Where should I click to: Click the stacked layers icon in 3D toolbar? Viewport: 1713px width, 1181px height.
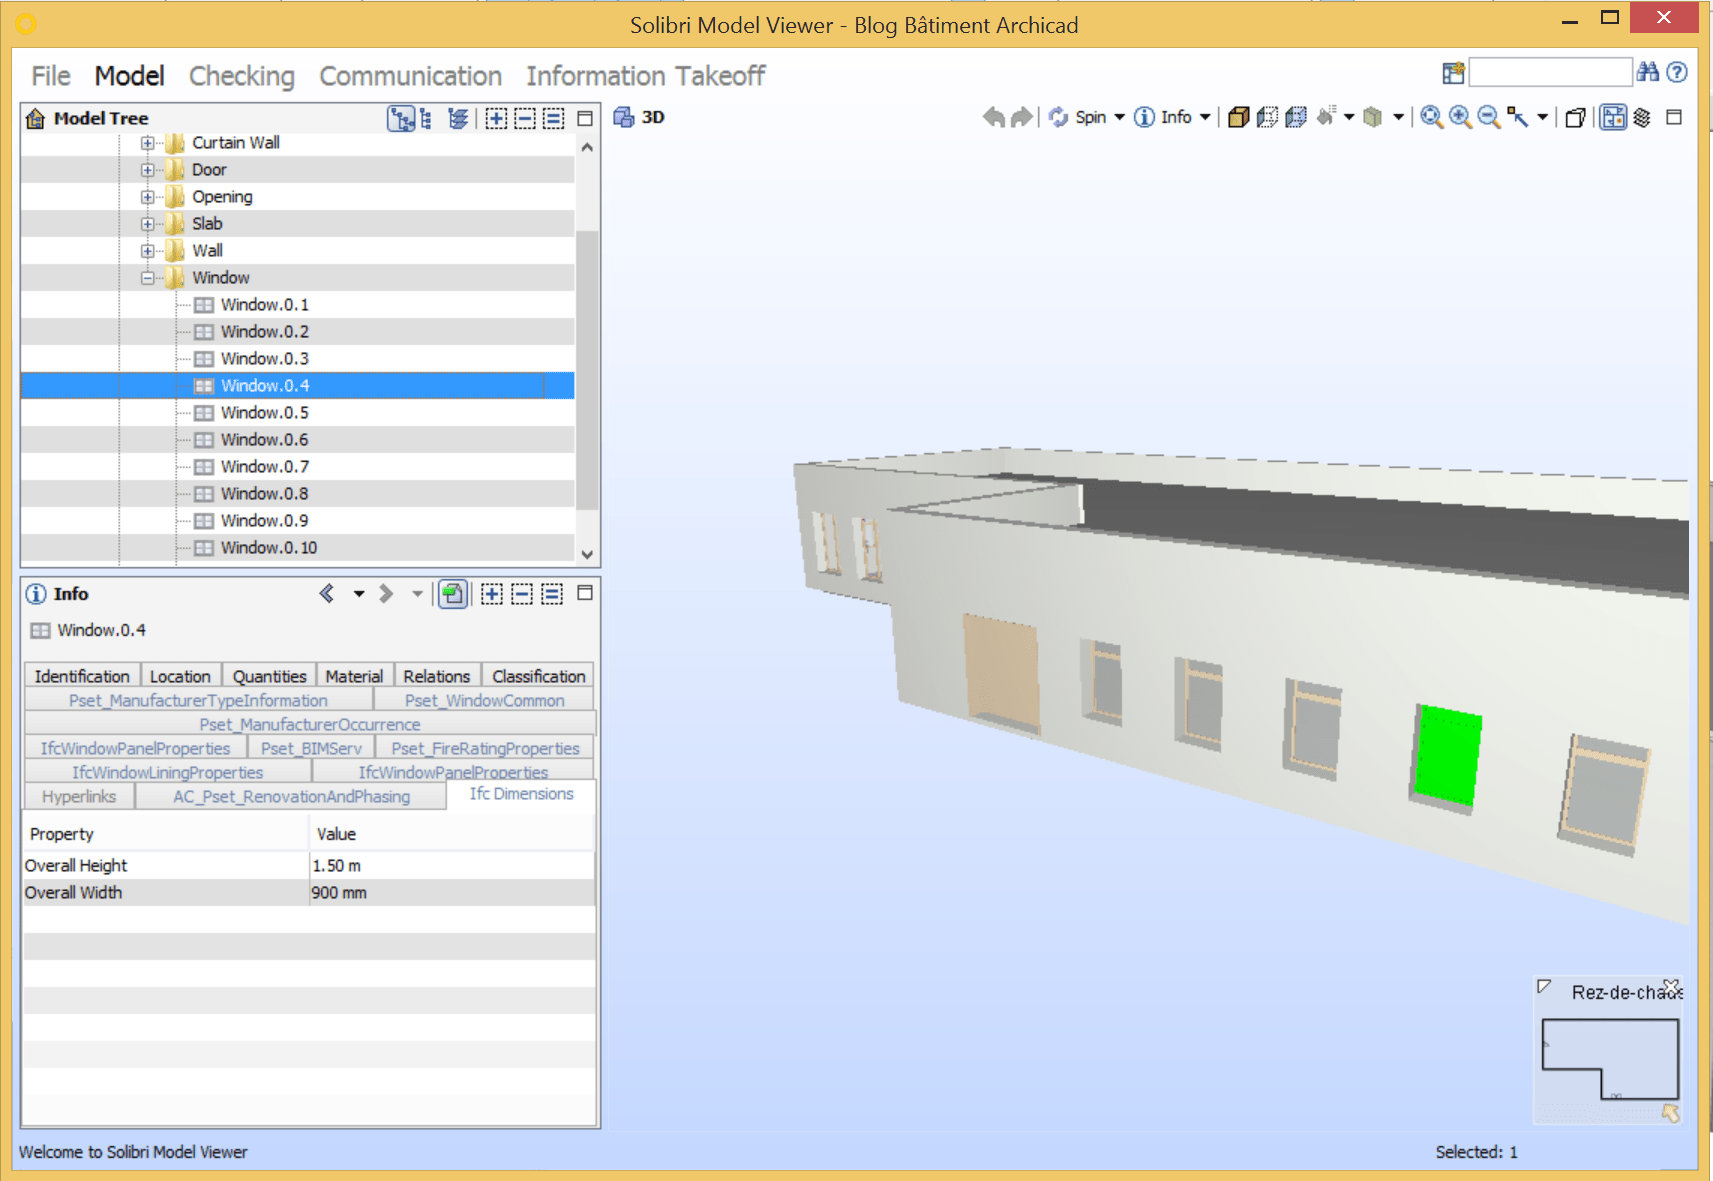click(1642, 117)
